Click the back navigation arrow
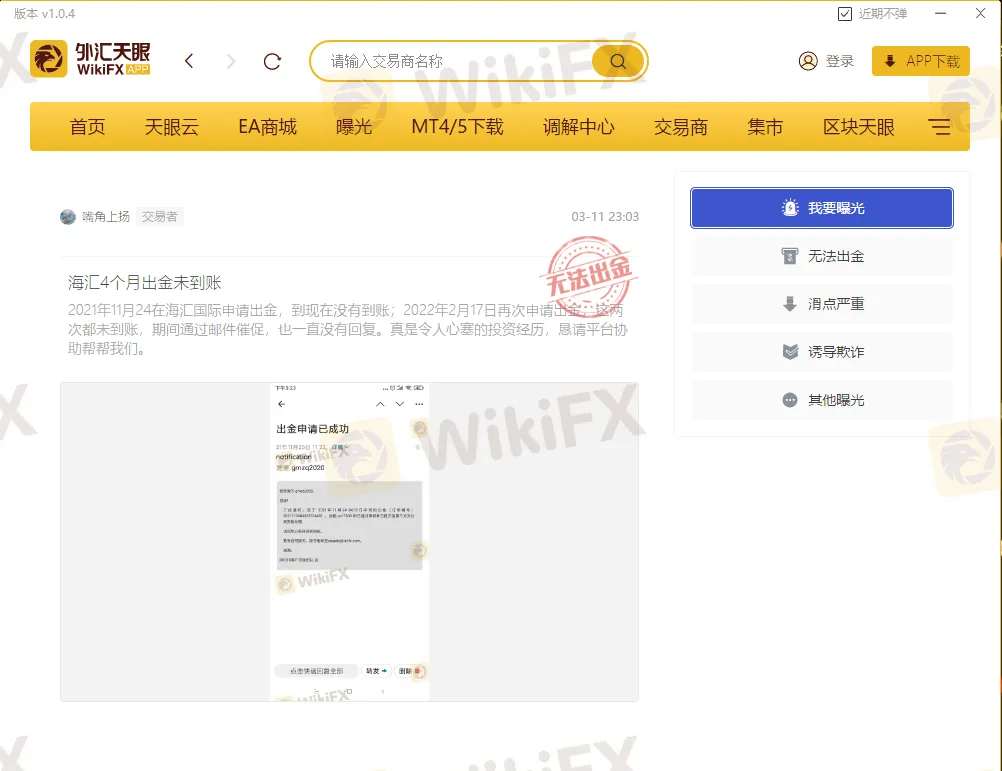1002x771 pixels. 189,60
